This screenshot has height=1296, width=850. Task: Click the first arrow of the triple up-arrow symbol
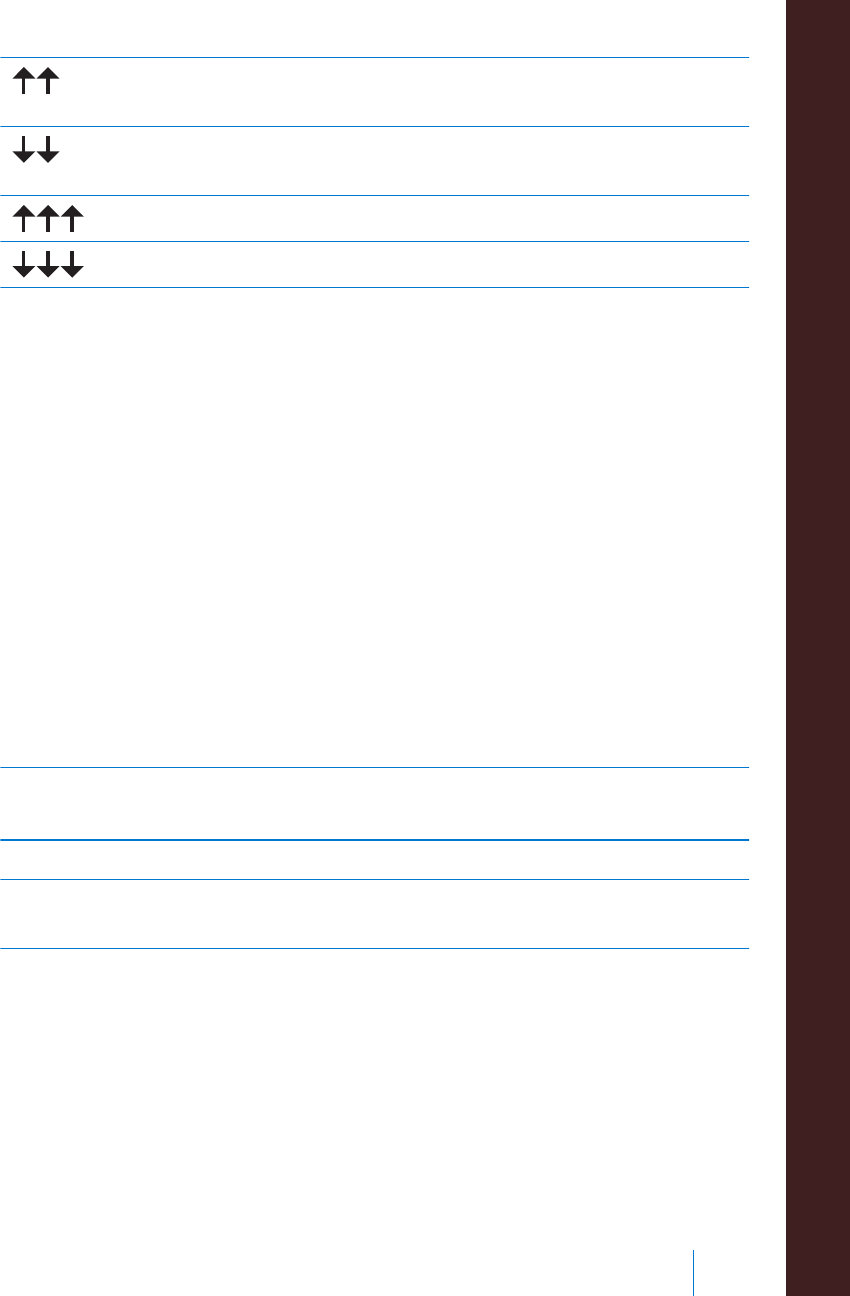(x=24, y=218)
